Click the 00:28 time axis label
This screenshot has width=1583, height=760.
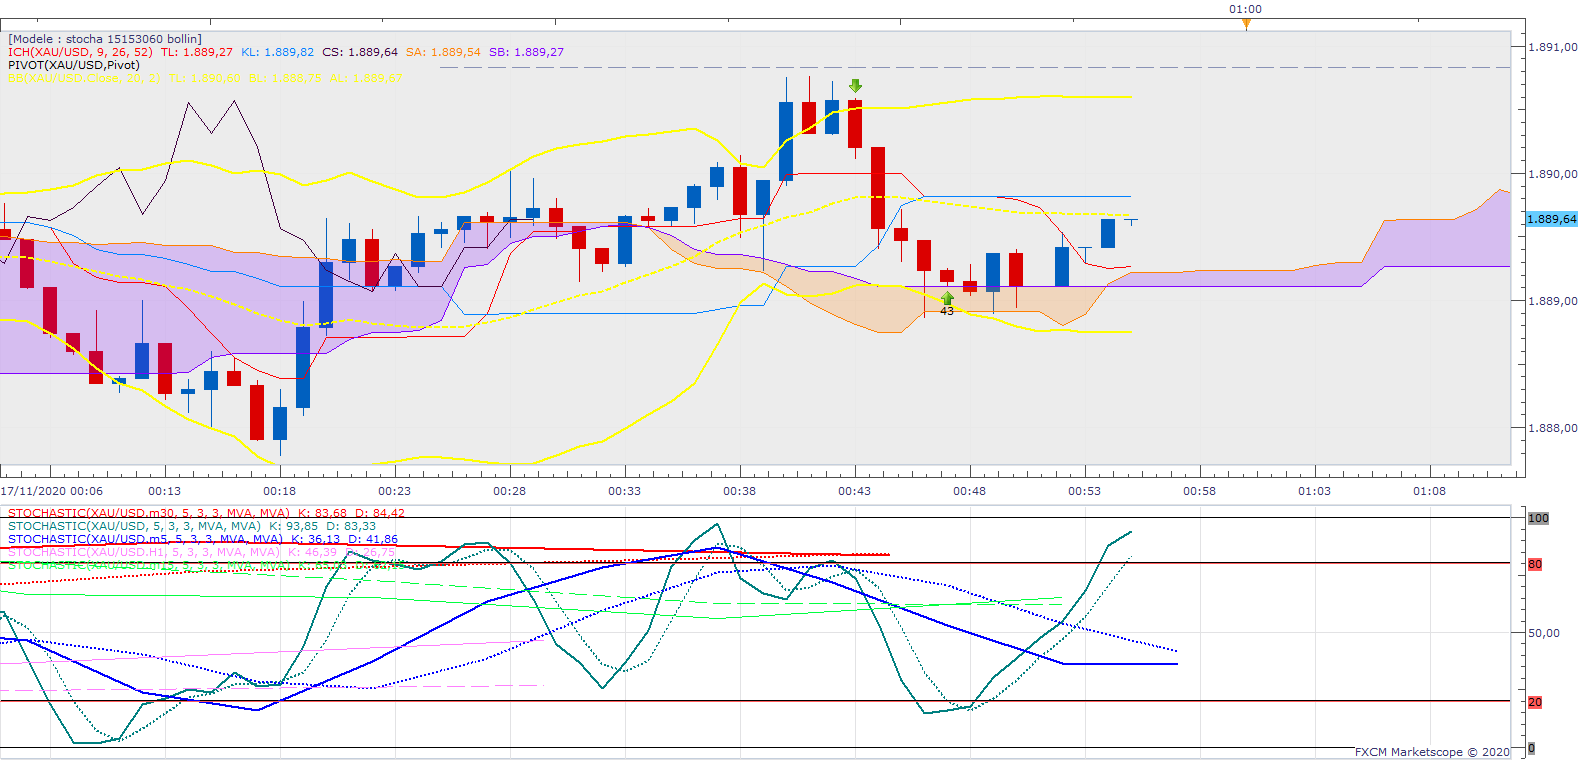click(x=510, y=491)
